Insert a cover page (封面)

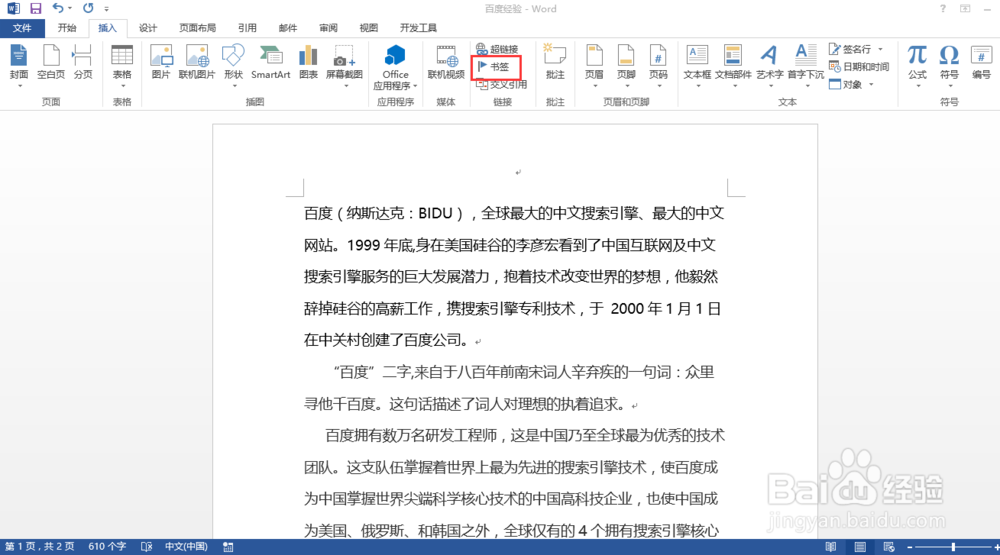point(18,64)
